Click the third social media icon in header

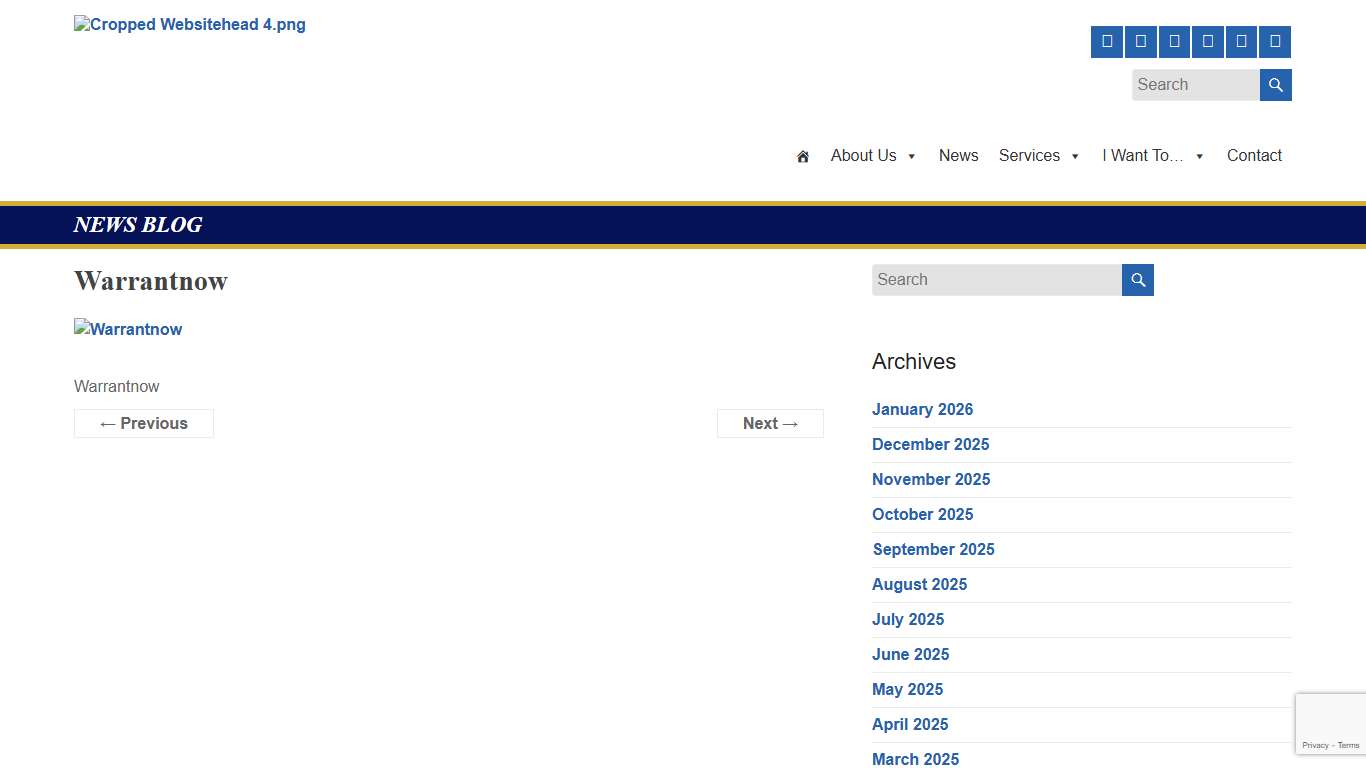click(1174, 42)
